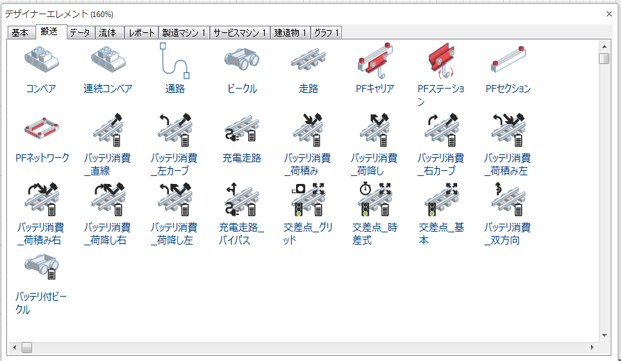The height and width of the screenshot is (361, 621).
Task: Click the vertical scrollbar down arrow
Action: pos(604,335)
